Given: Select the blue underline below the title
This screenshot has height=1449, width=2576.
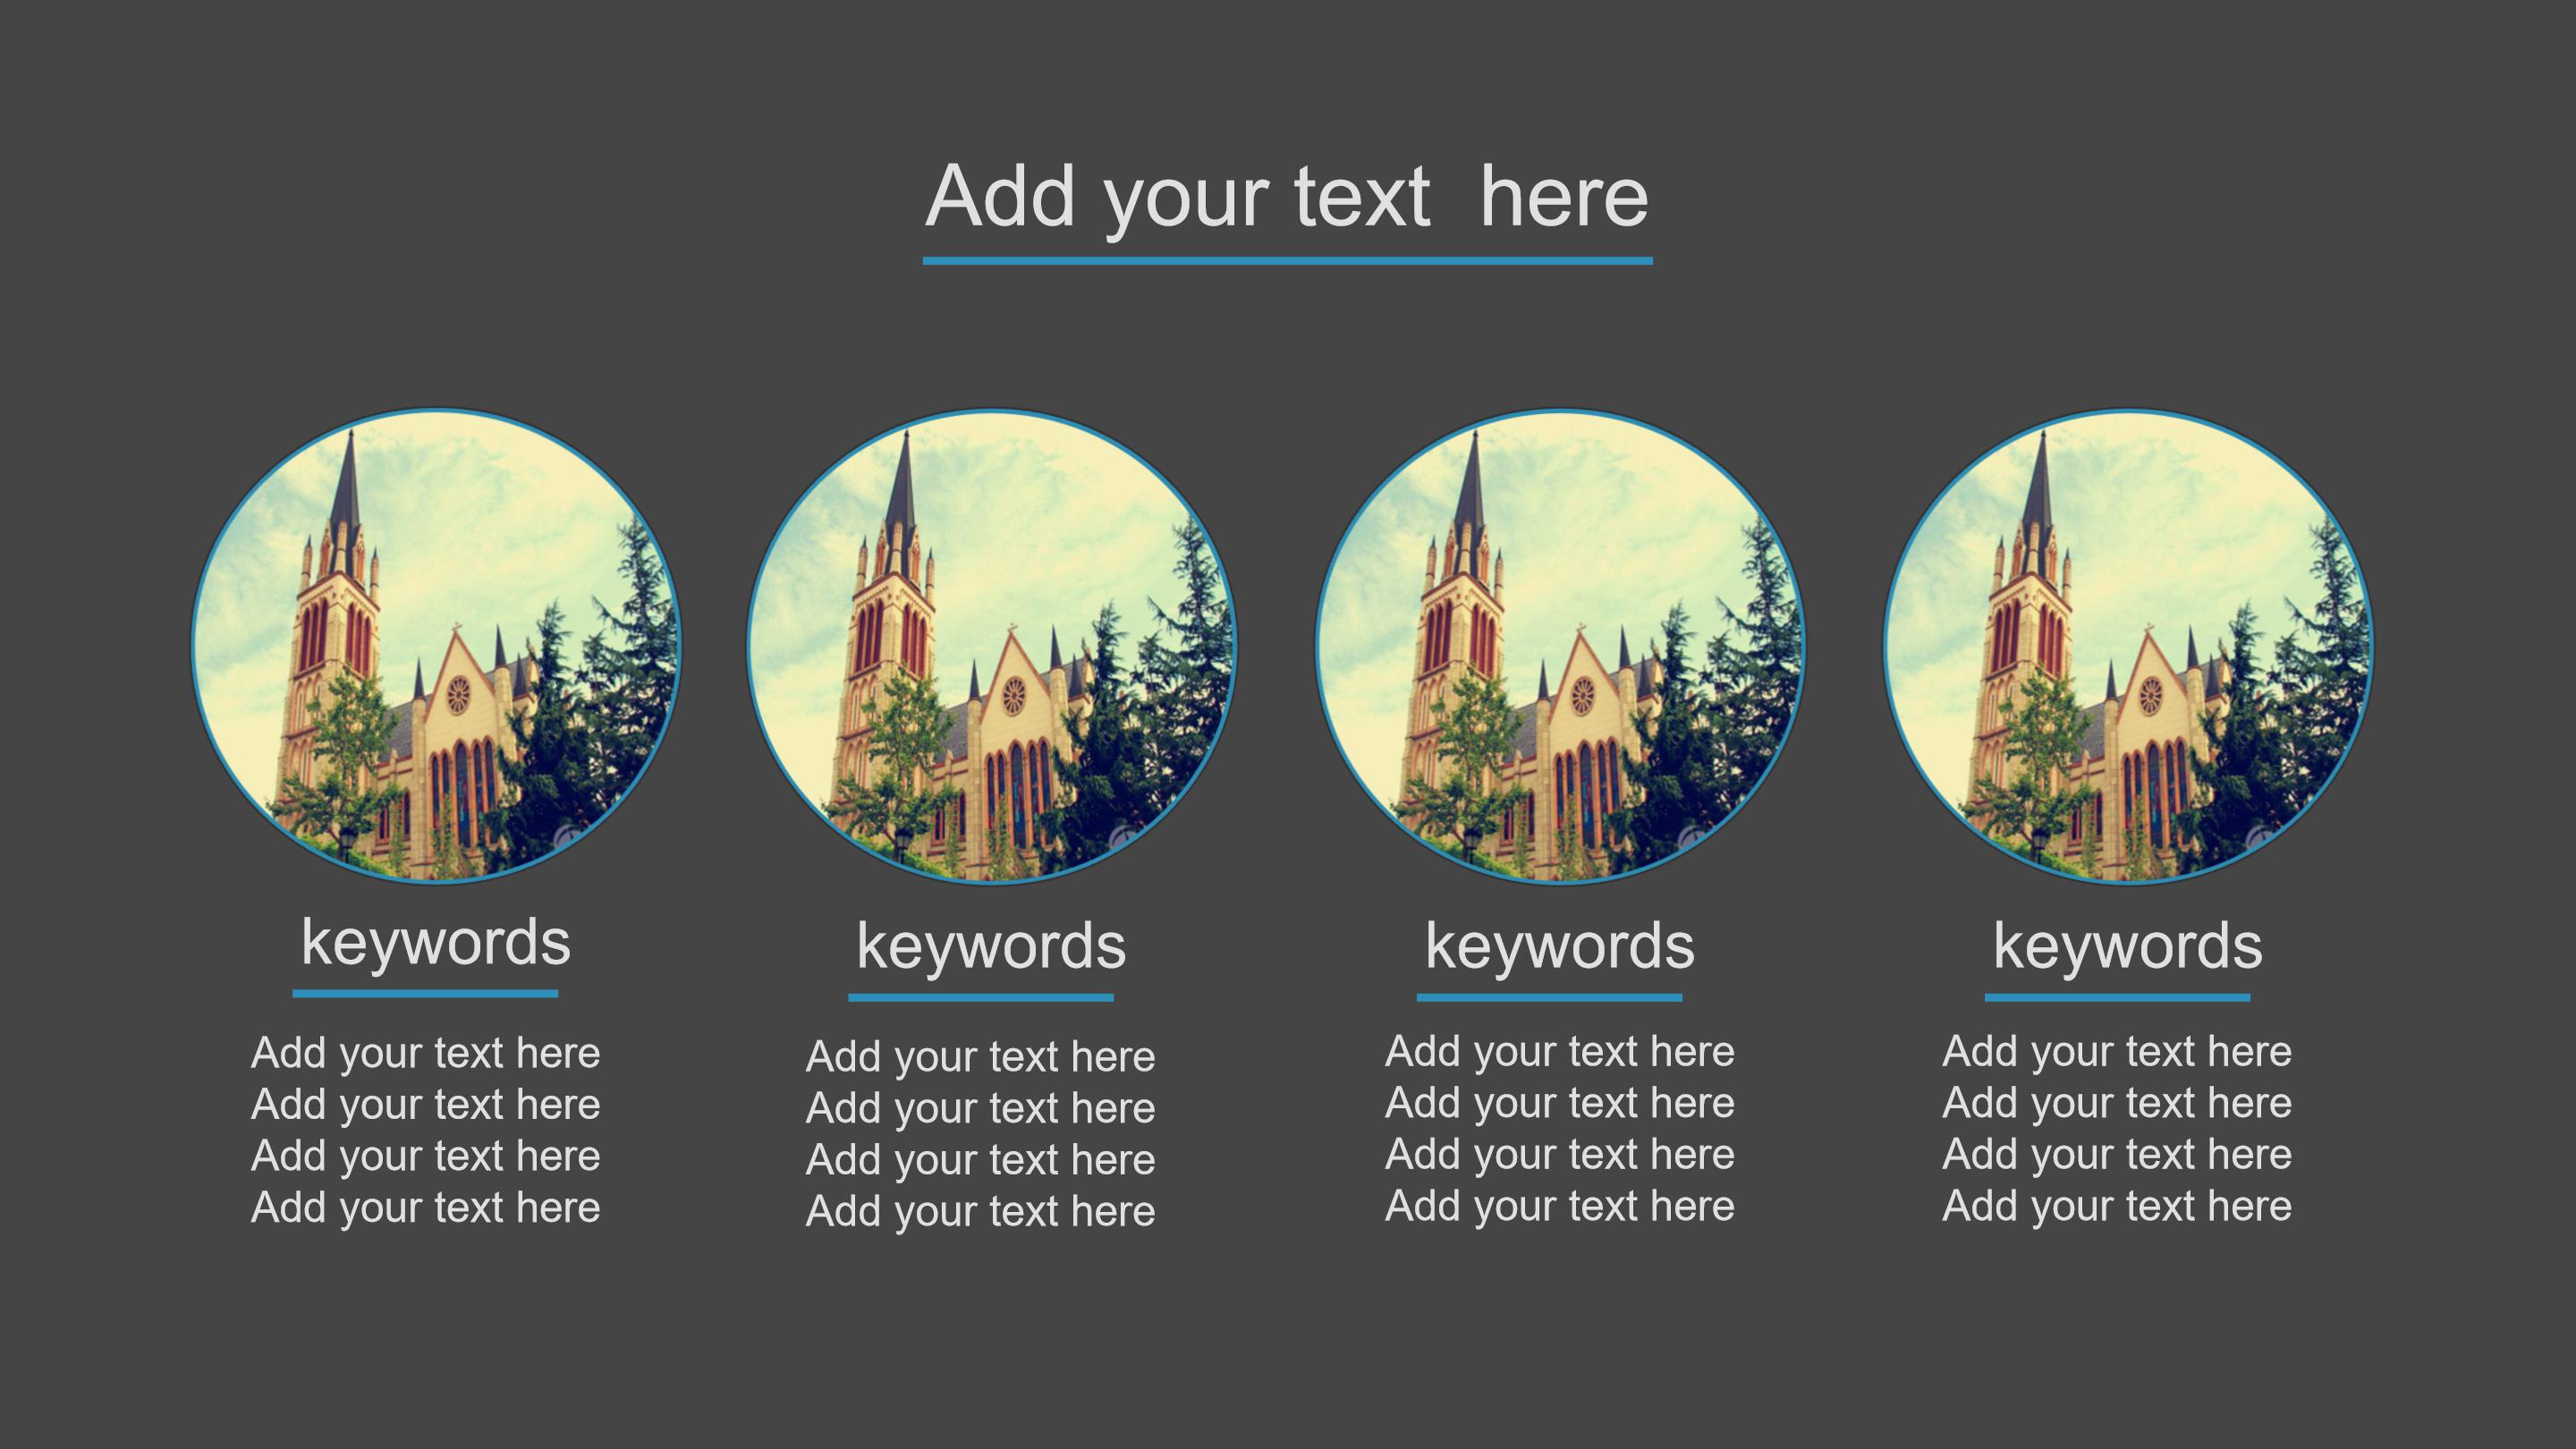Looking at the screenshot, I should 1286,261.
